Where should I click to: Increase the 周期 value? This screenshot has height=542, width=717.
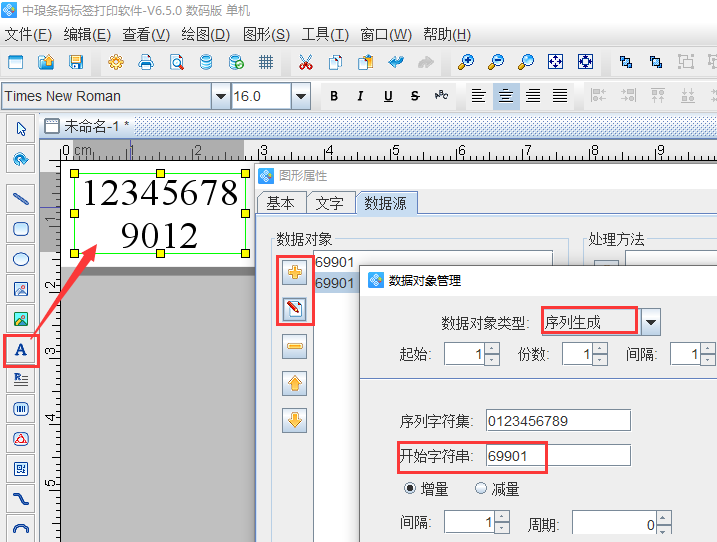tap(663, 517)
